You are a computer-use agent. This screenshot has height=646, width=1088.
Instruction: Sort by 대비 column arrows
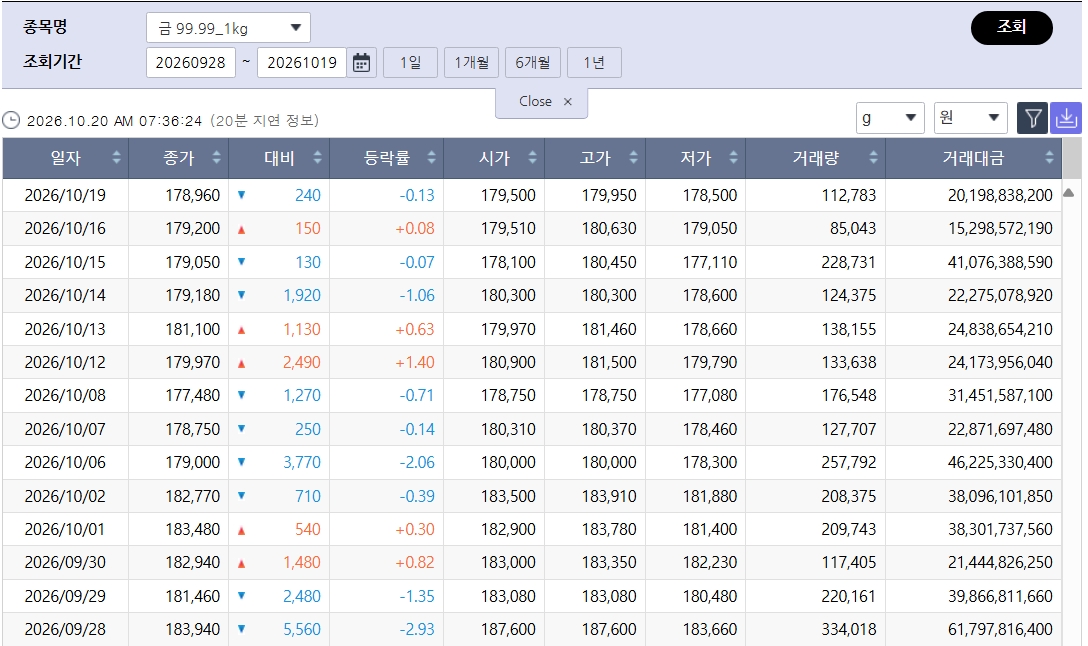[317, 158]
